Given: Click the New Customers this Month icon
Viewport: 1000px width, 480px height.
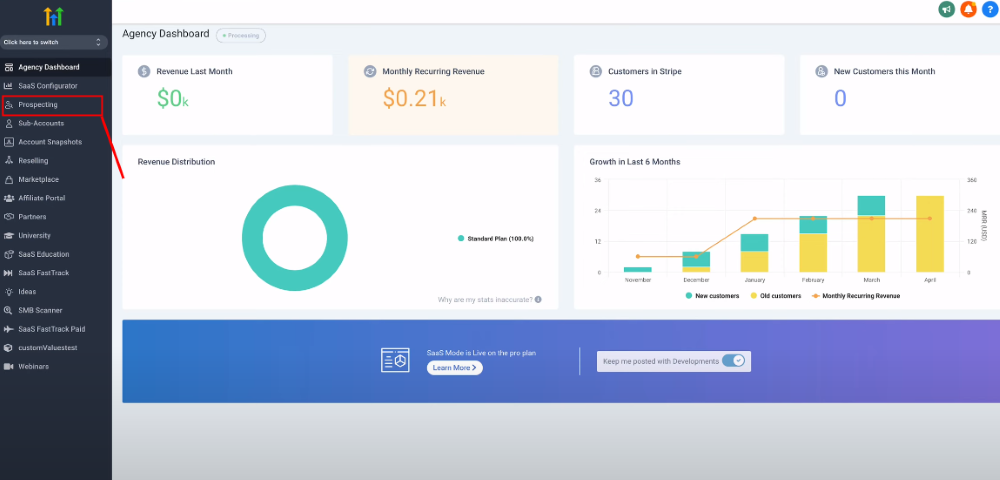Looking at the screenshot, I should (x=821, y=71).
